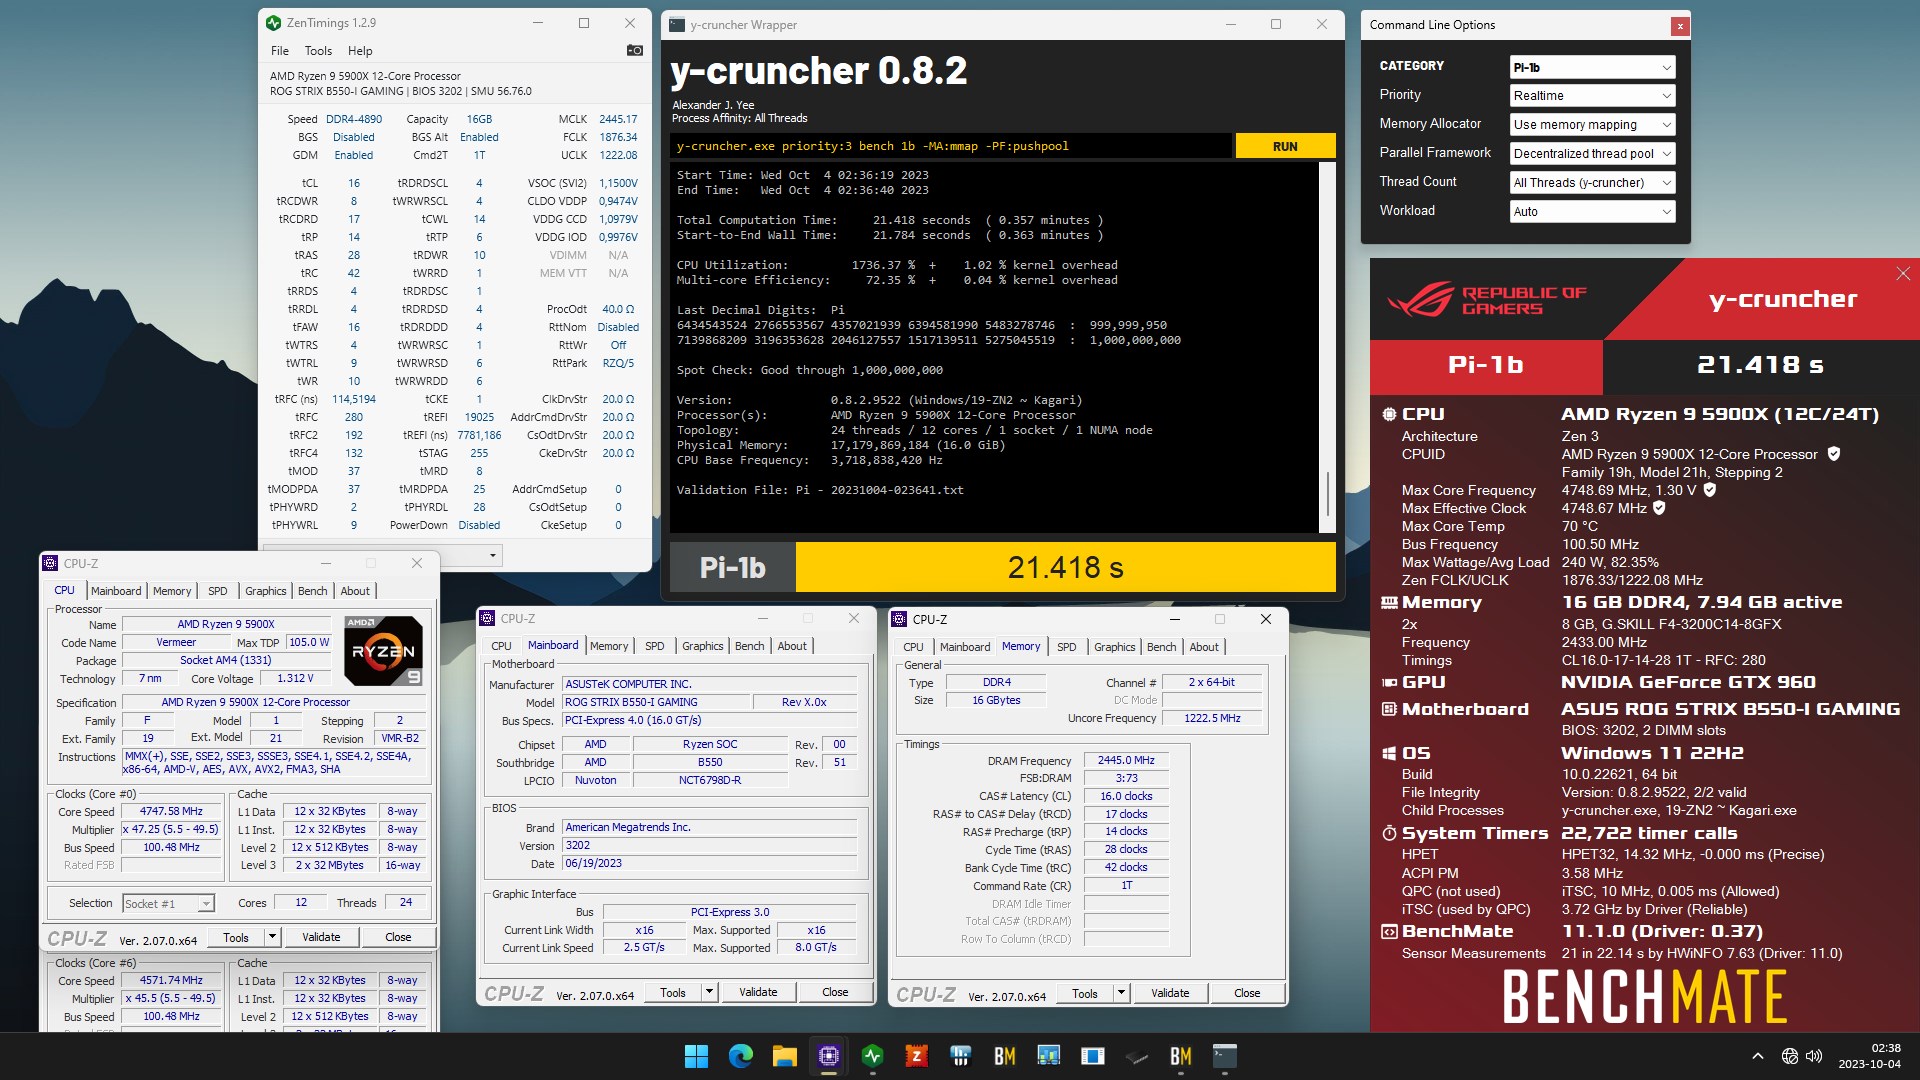Click Close button in CPU-Z Mainboard window
This screenshot has width=1920, height=1080.
tap(835, 992)
